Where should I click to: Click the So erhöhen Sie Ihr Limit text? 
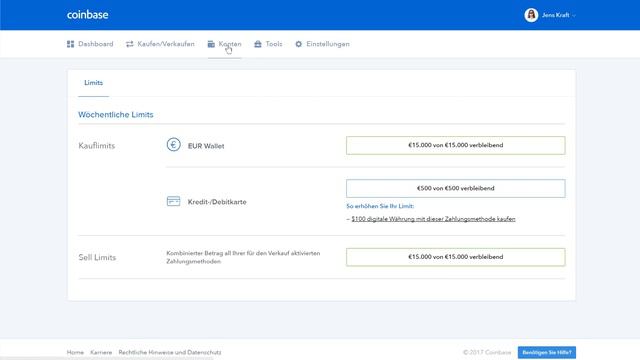pos(380,206)
